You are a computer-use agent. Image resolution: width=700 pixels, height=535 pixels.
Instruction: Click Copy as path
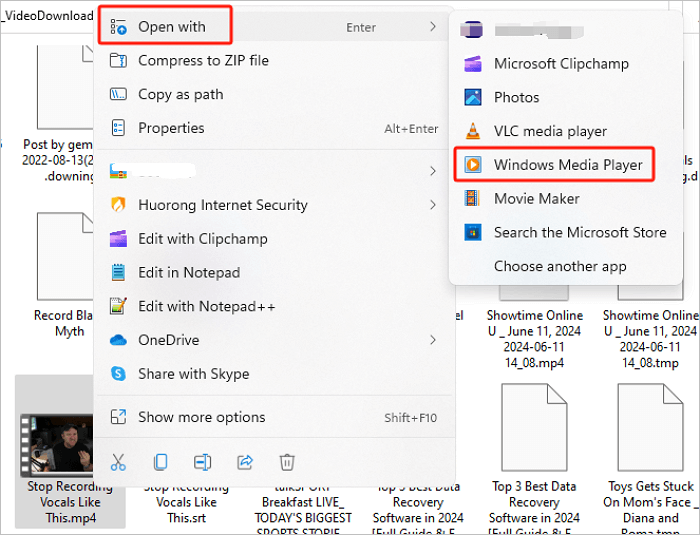180,94
